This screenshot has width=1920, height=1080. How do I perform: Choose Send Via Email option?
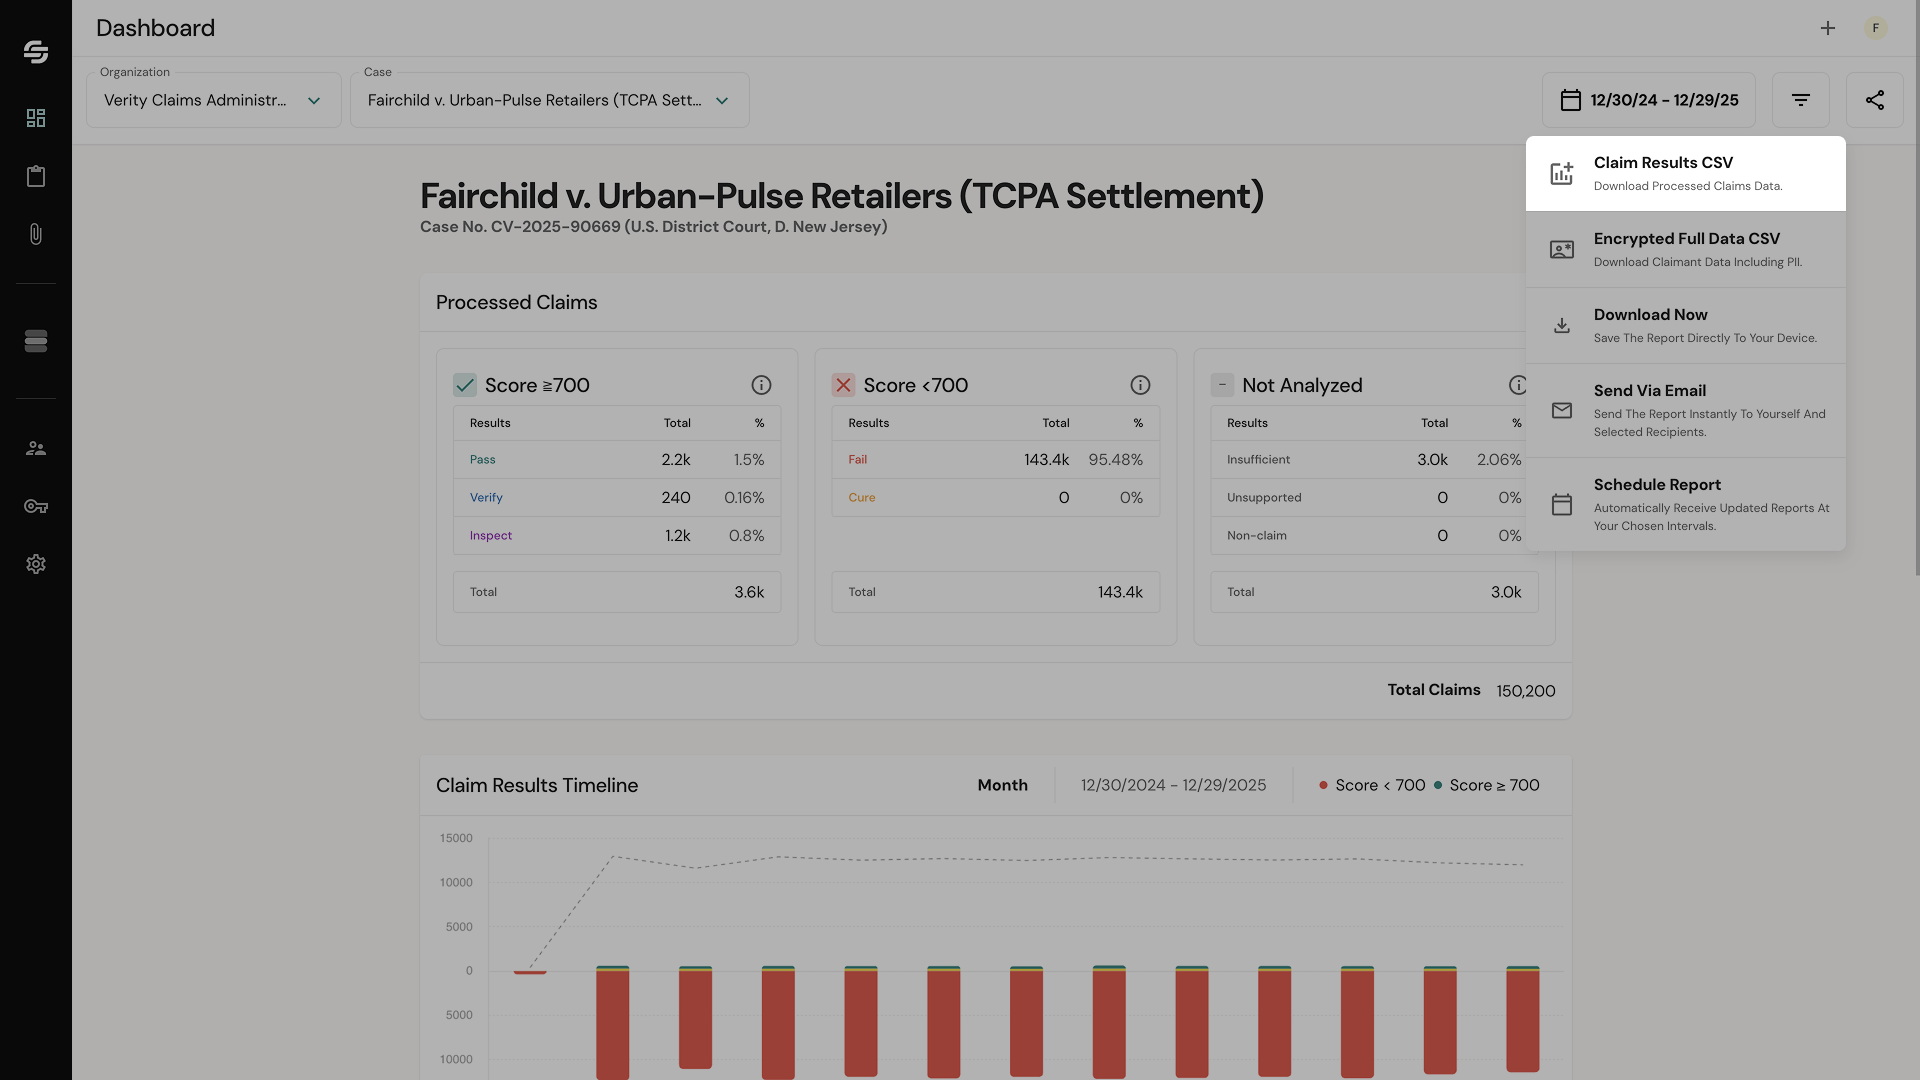(1686, 410)
